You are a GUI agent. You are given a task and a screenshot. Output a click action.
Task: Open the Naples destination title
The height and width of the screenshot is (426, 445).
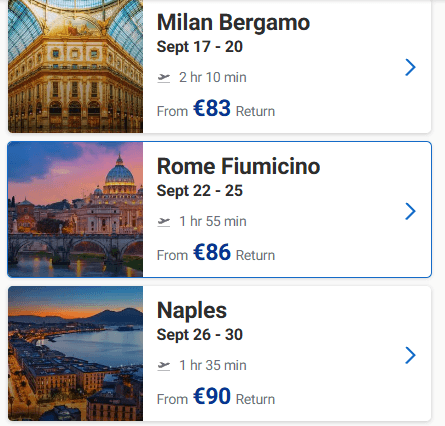(x=192, y=311)
